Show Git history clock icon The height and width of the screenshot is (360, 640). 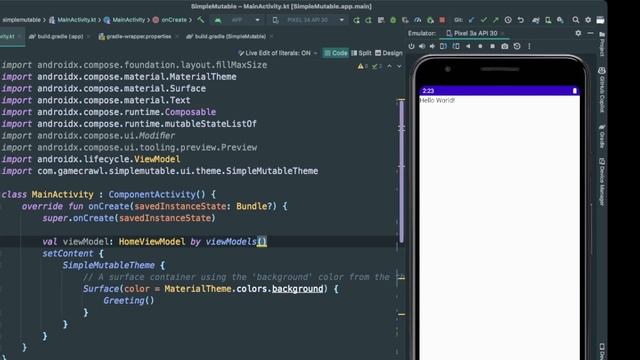pyautogui.click(x=508, y=20)
